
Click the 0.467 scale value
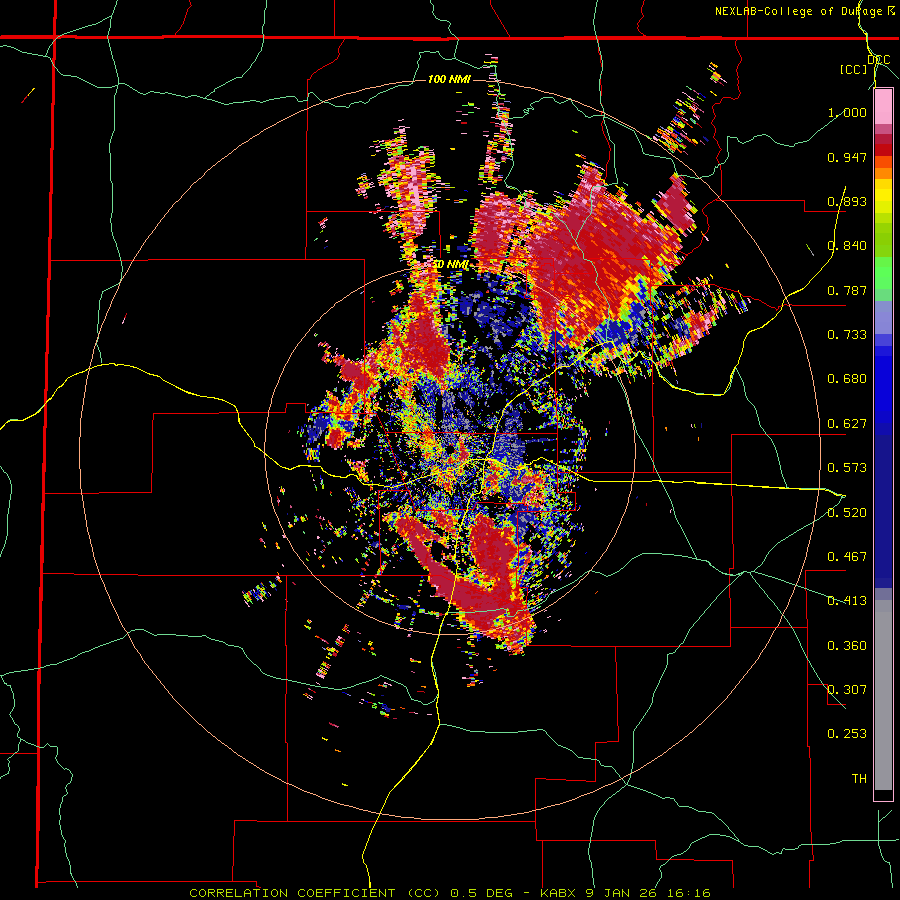click(x=847, y=557)
